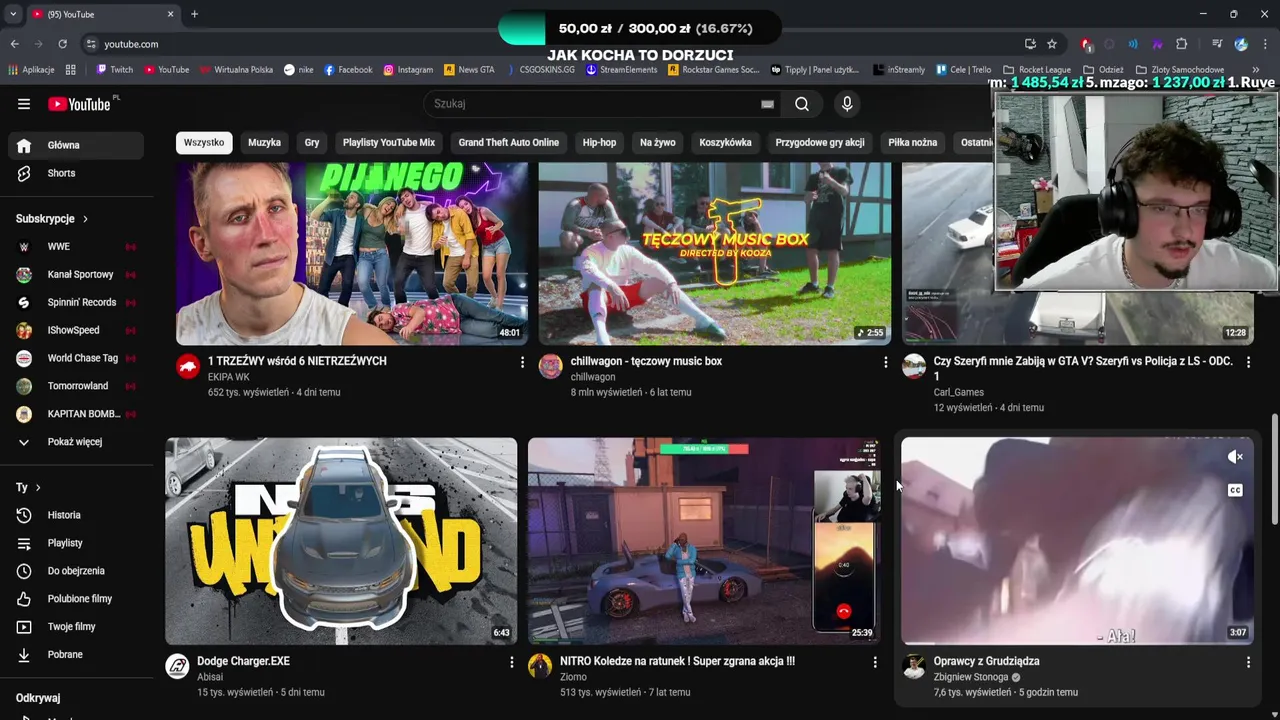Viewport: 1280px width, 720px height.
Task: Select Przygodowe gry akcji chip
Action: click(x=820, y=142)
